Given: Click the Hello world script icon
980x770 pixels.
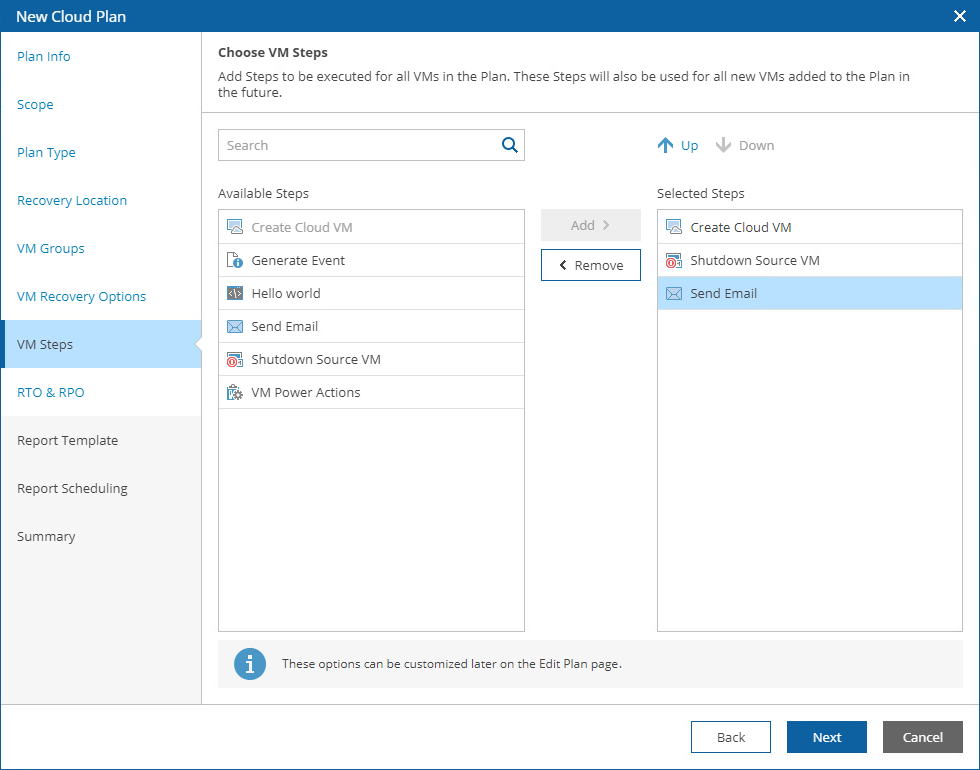Looking at the screenshot, I should point(235,294).
